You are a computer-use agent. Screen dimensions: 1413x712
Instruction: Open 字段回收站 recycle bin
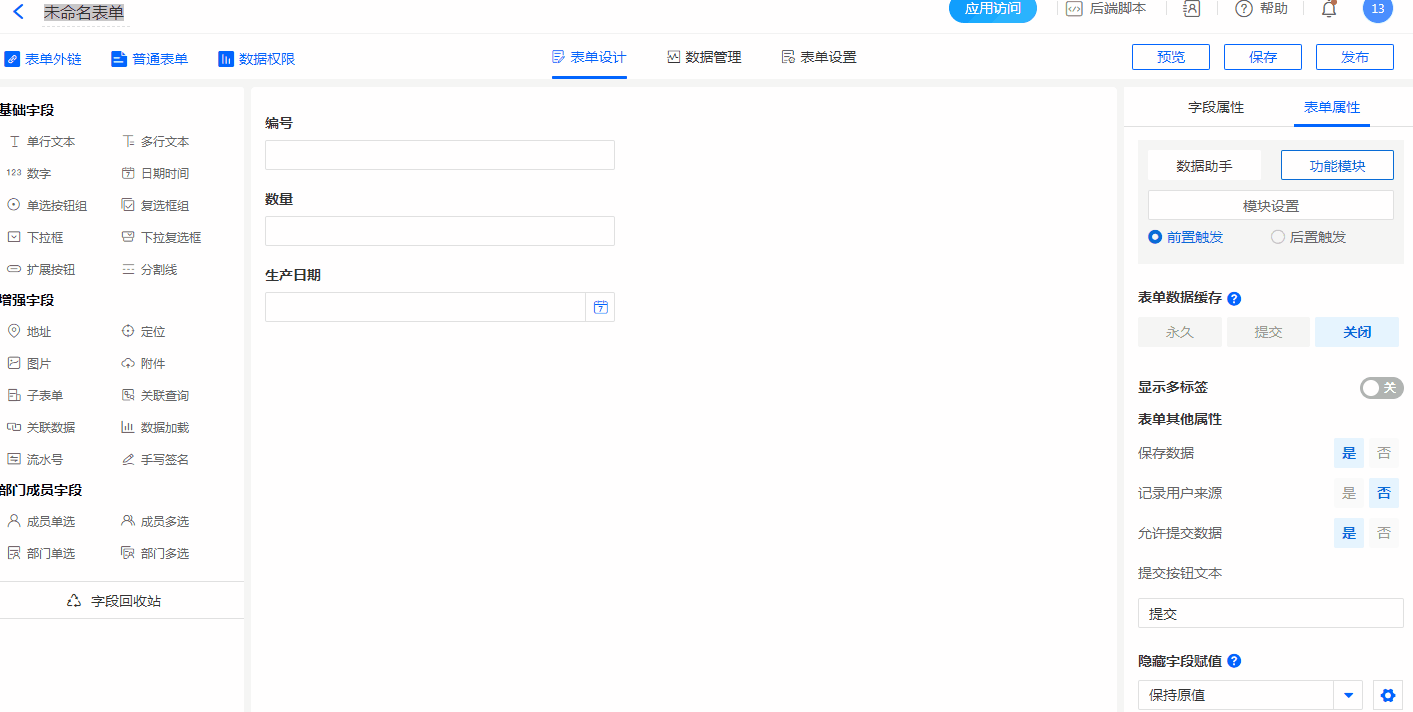tap(114, 601)
